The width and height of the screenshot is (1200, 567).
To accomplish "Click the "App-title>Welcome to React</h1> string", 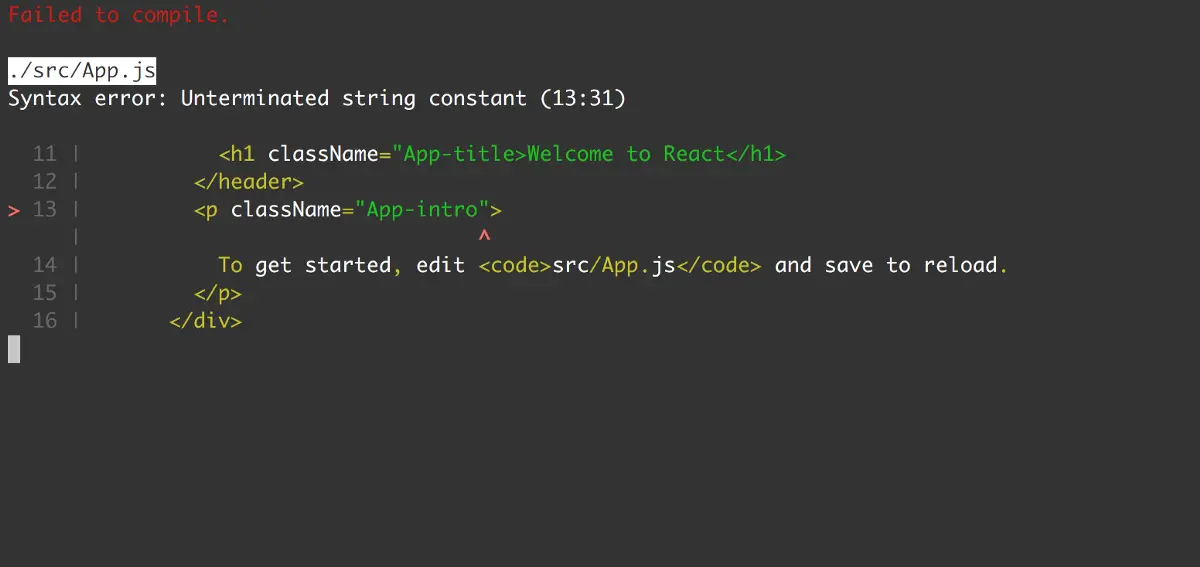I will pos(589,154).
